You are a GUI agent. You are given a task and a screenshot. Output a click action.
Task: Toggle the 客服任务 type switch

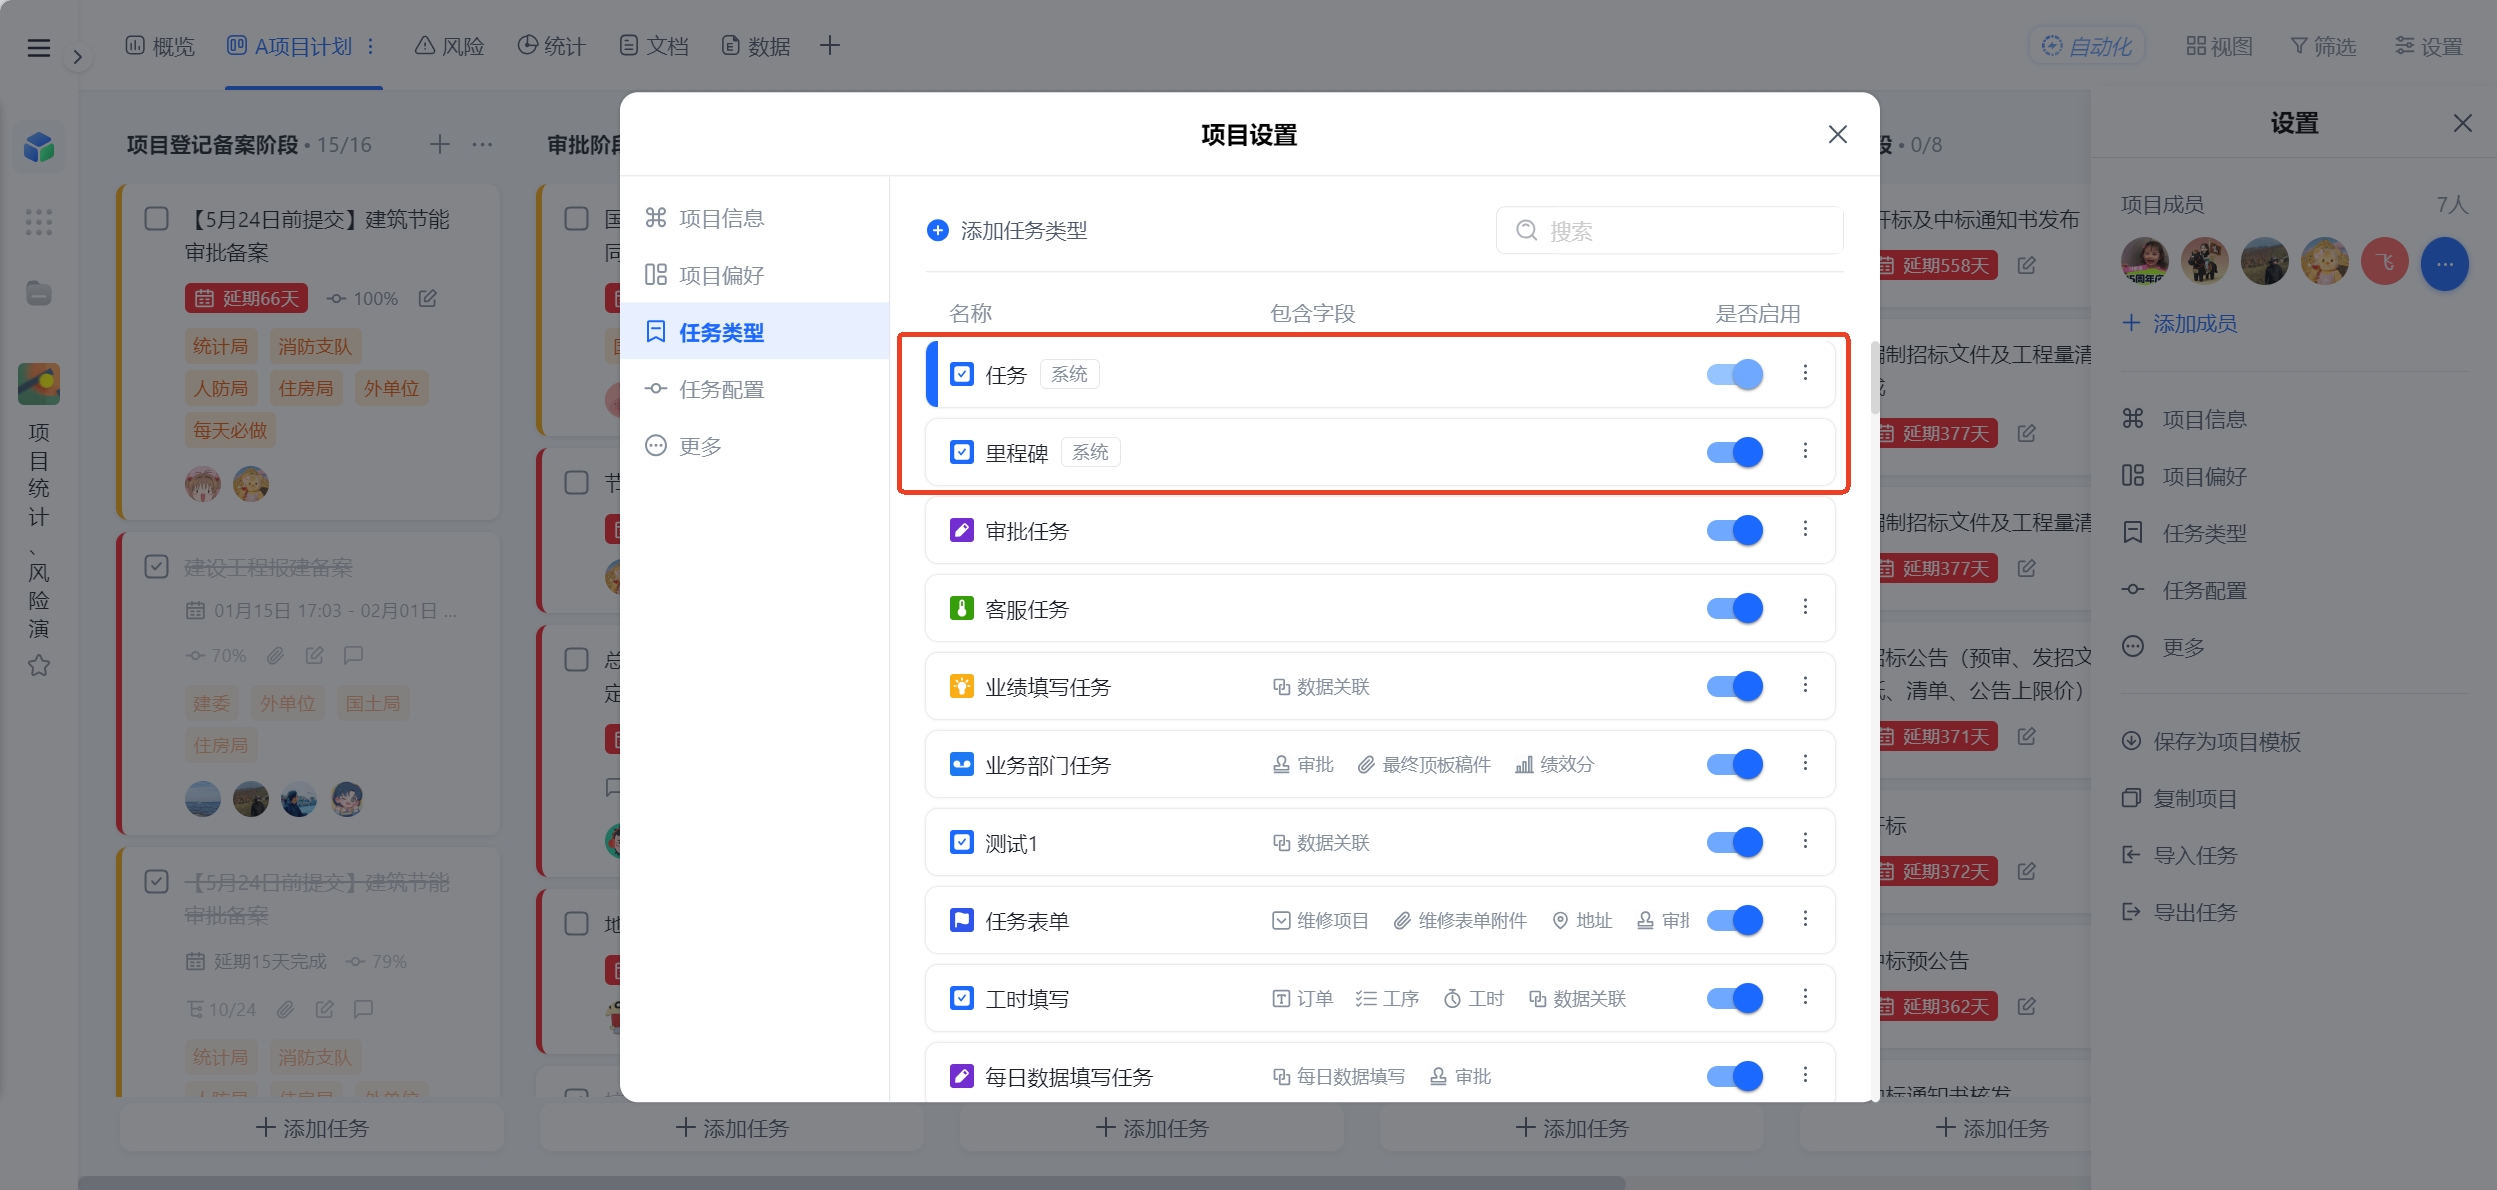click(x=1734, y=608)
